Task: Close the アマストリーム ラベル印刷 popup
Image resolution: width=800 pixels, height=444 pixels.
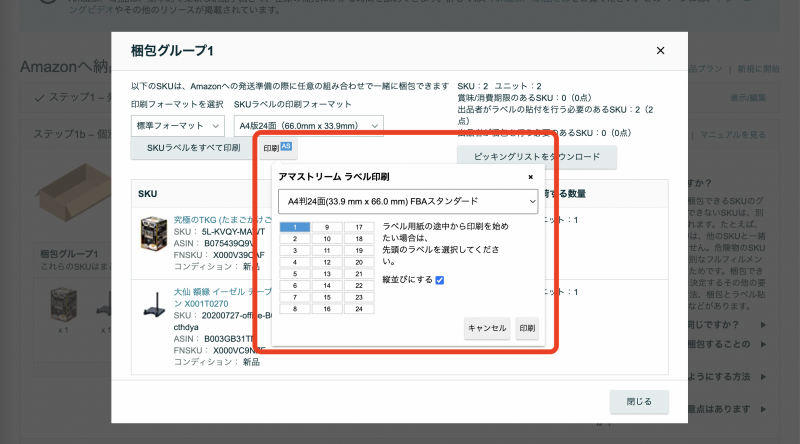Action: pyautogui.click(x=531, y=177)
